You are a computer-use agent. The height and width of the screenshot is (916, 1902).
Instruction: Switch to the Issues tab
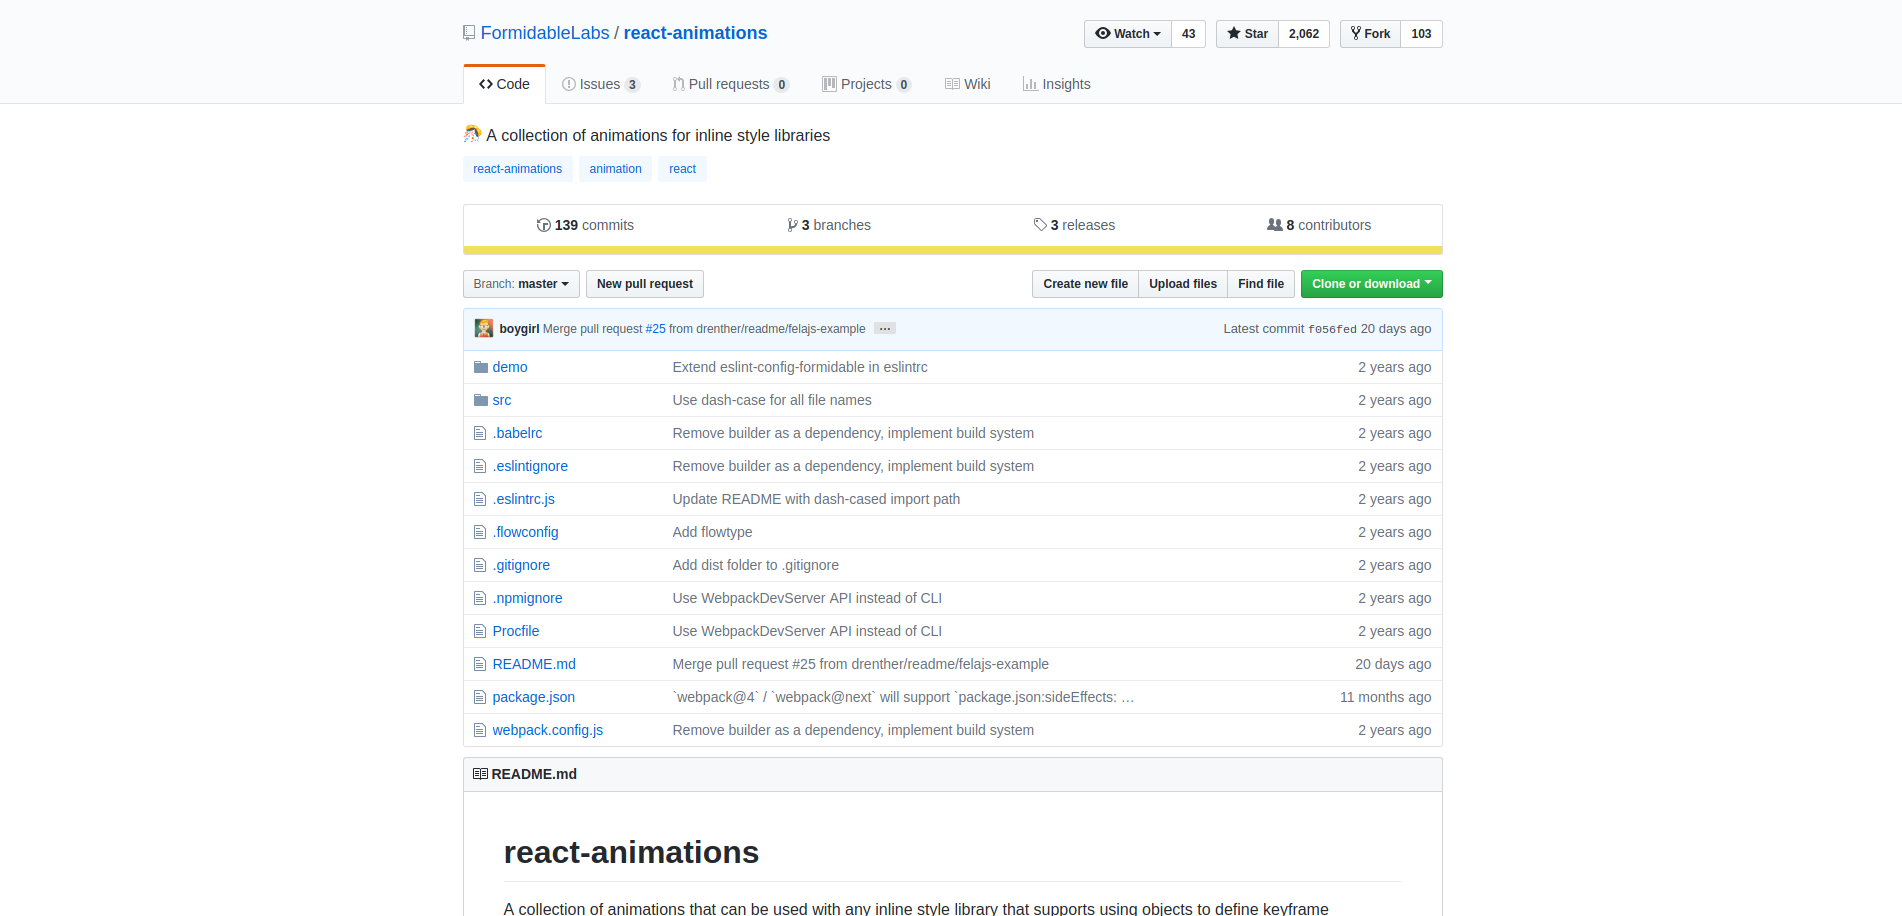[600, 84]
